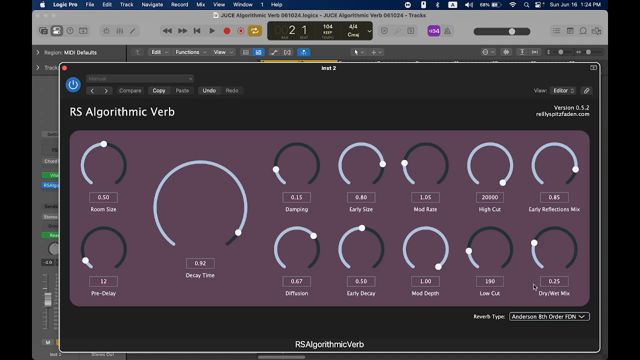Open Quick Help icon in control bar

(x=70, y=31)
